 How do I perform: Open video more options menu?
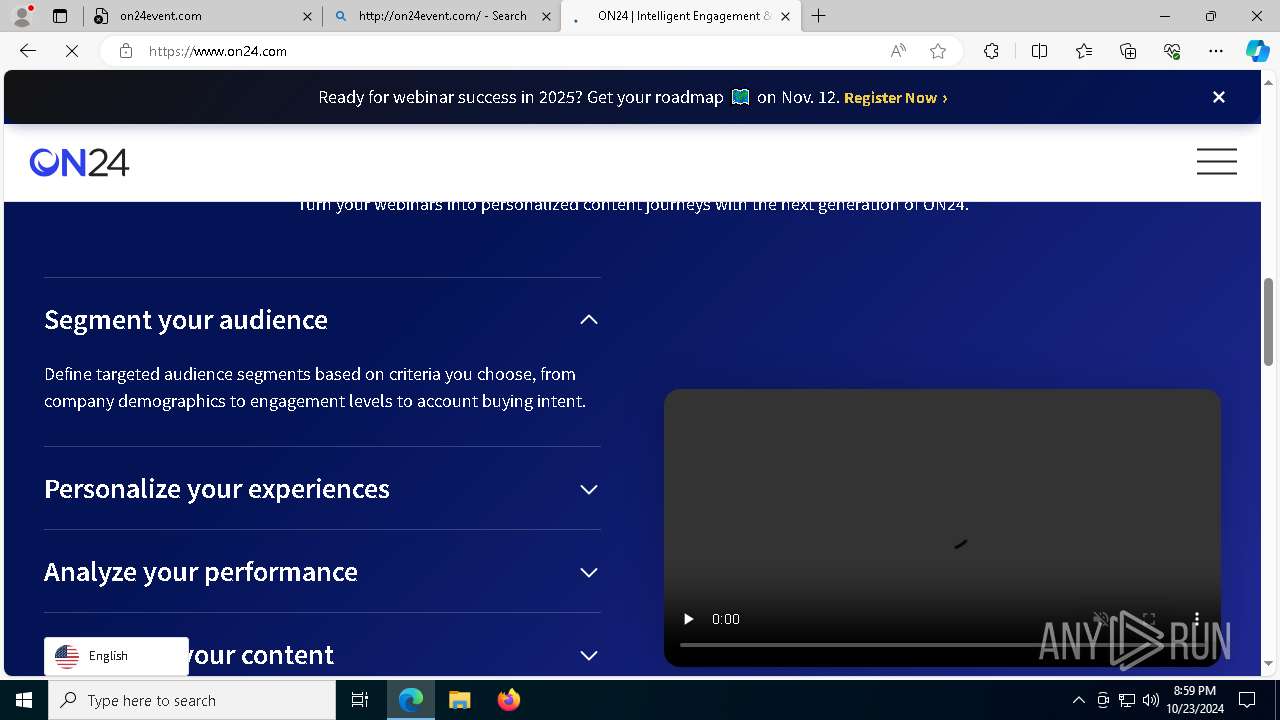pos(1197,619)
